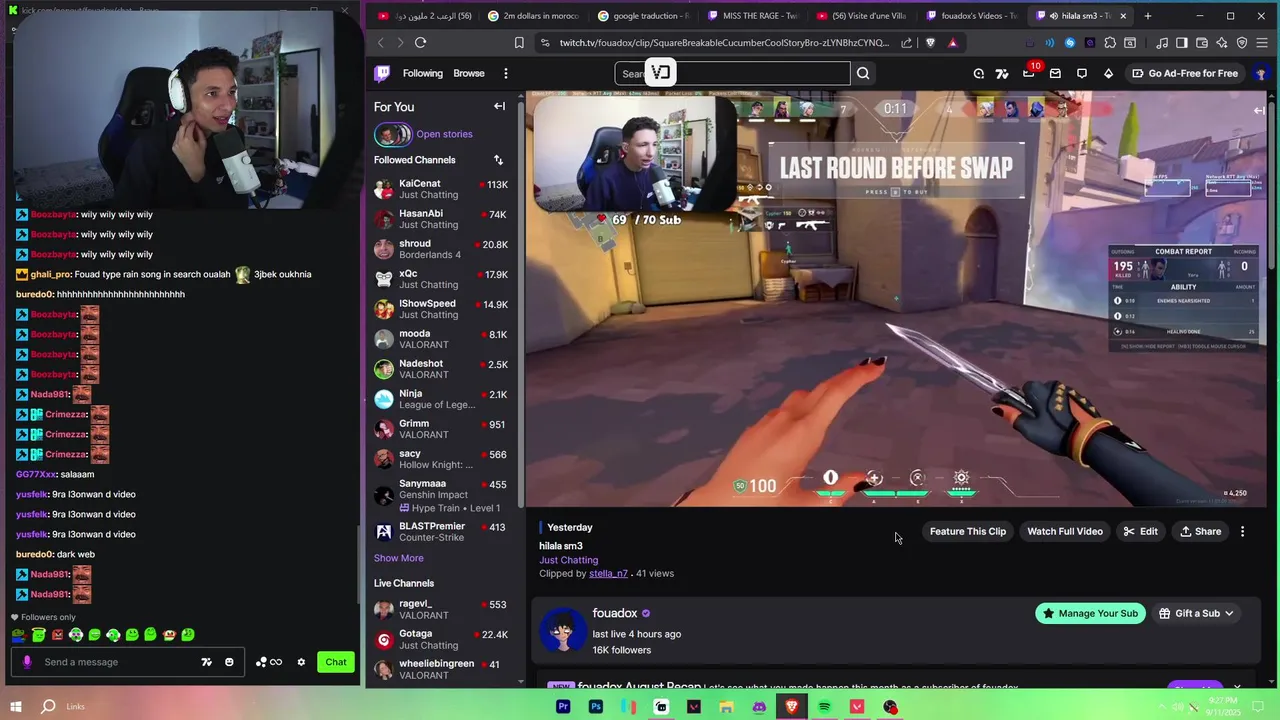Open the Twitch home logo
The height and width of the screenshot is (720, 1280).
tap(382, 73)
